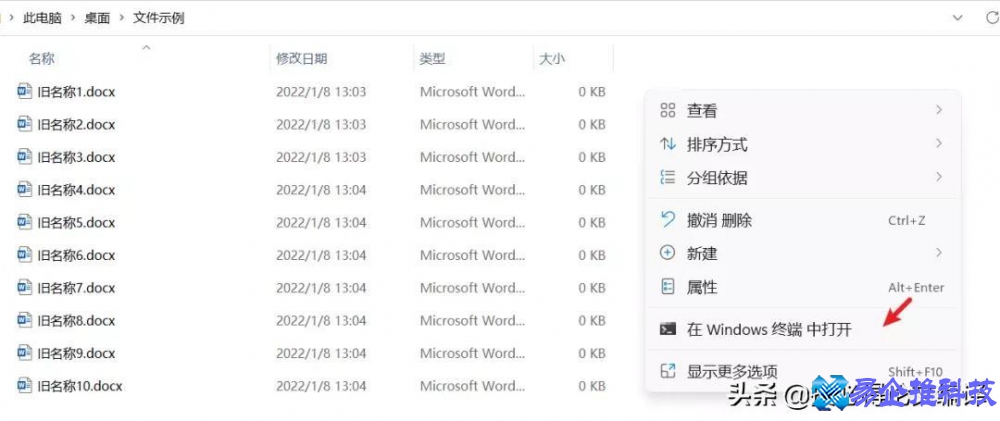Click the Microsoft Word type cell of 旧名称5.docx
This screenshot has width=1000, height=421.
[x=473, y=222]
